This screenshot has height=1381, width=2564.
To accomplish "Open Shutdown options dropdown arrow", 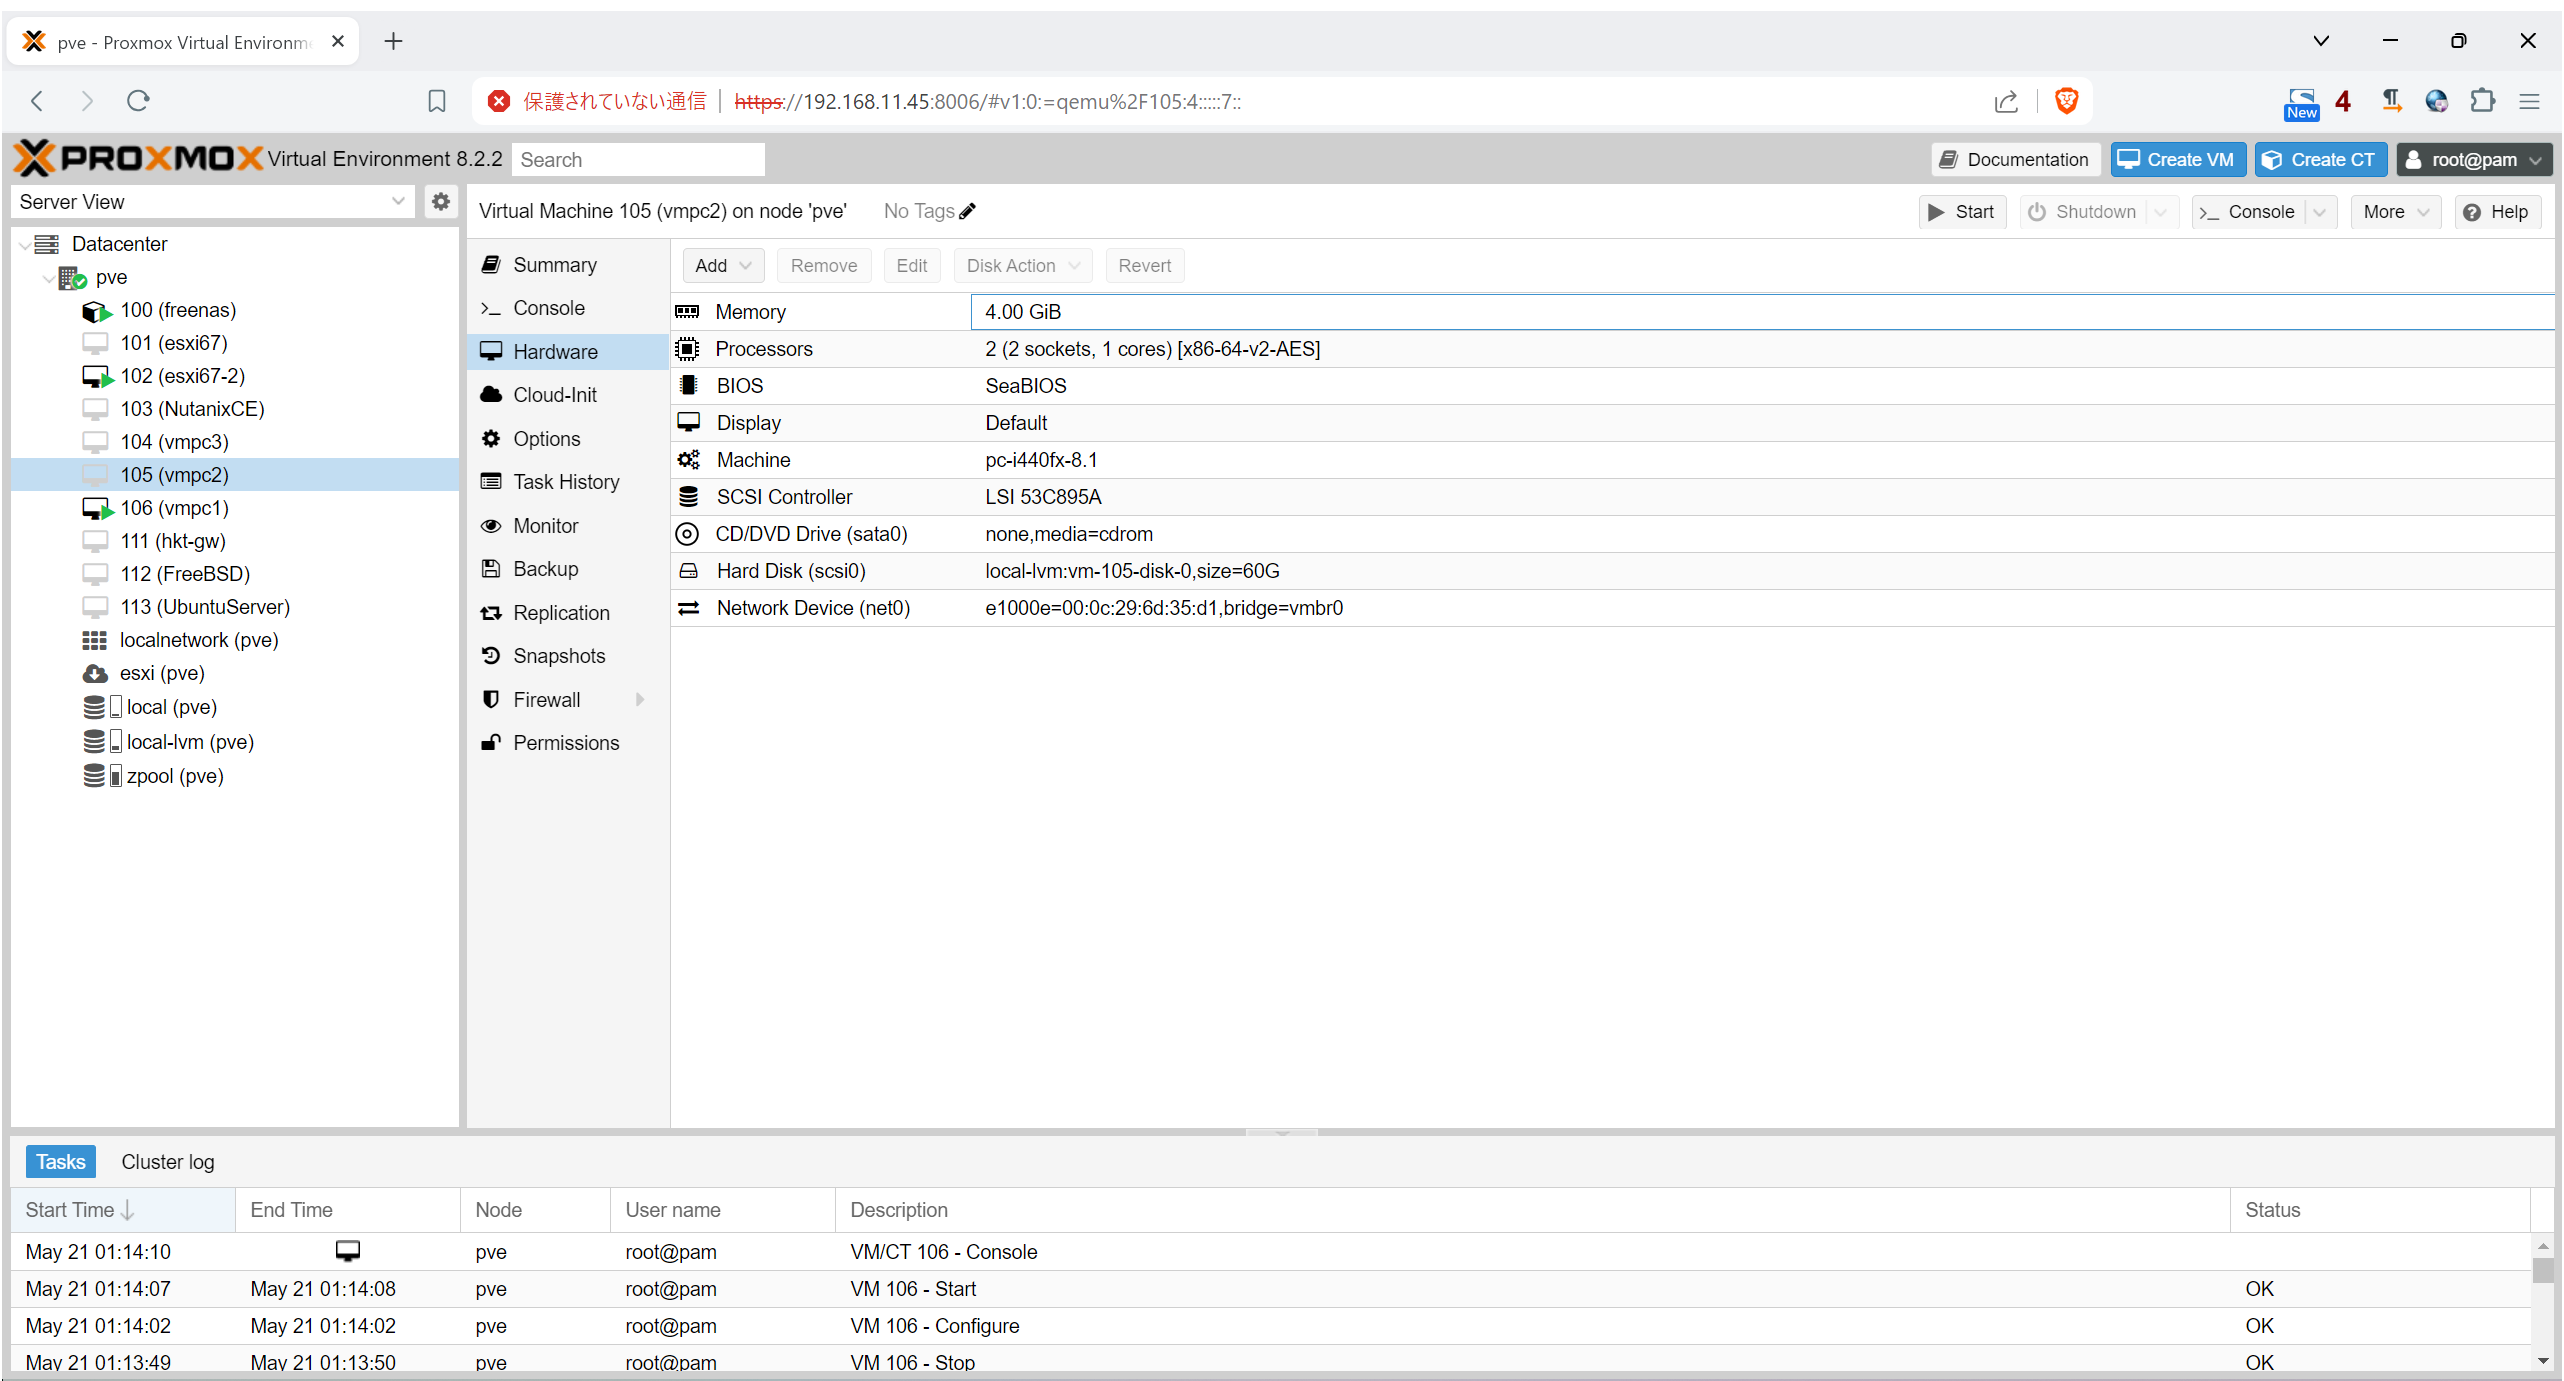I will (2160, 212).
